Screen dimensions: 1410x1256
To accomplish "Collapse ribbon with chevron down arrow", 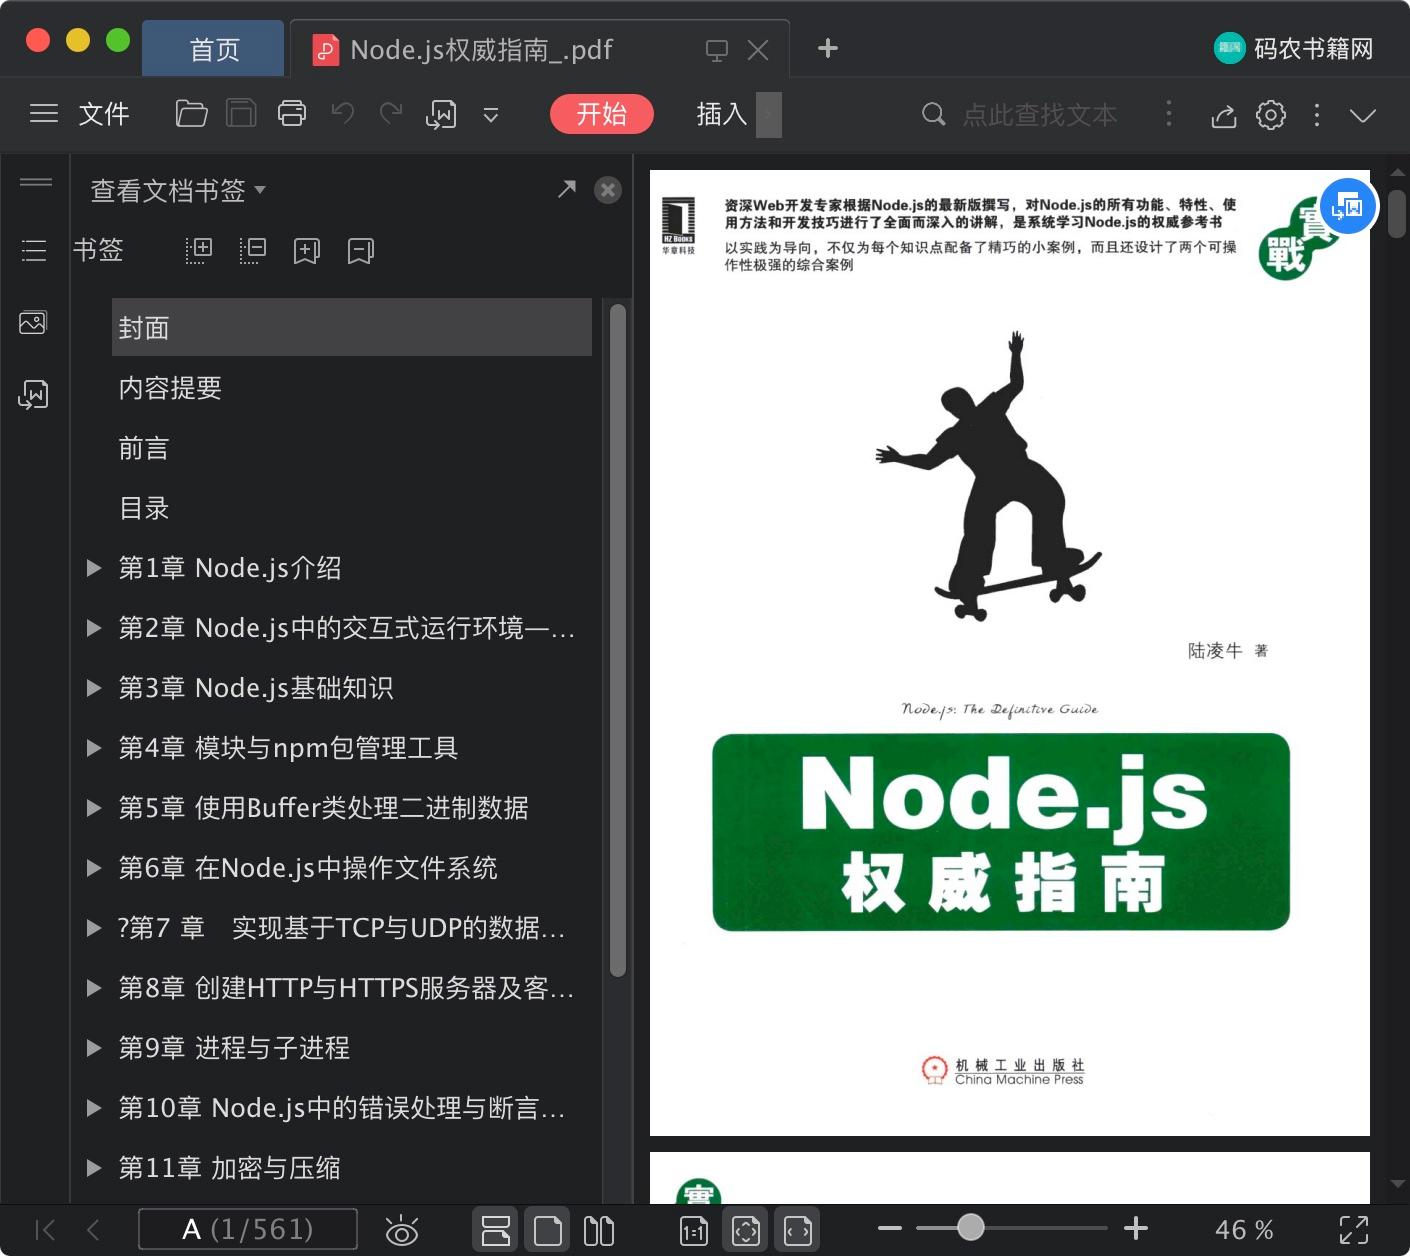I will point(1363,115).
